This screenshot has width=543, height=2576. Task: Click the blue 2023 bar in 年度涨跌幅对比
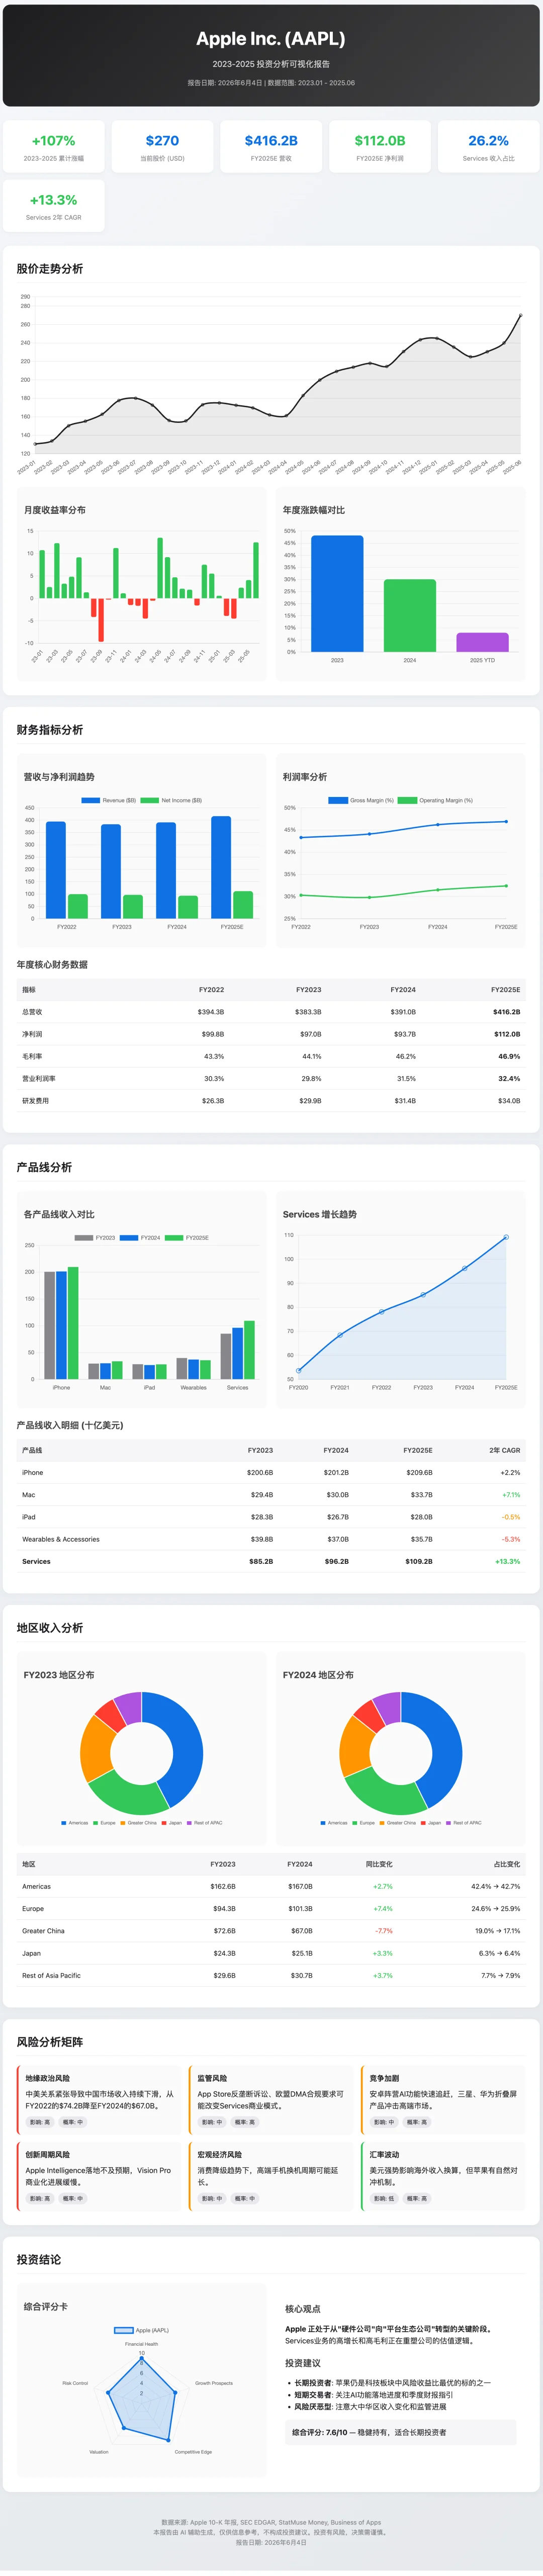[x=337, y=594]
